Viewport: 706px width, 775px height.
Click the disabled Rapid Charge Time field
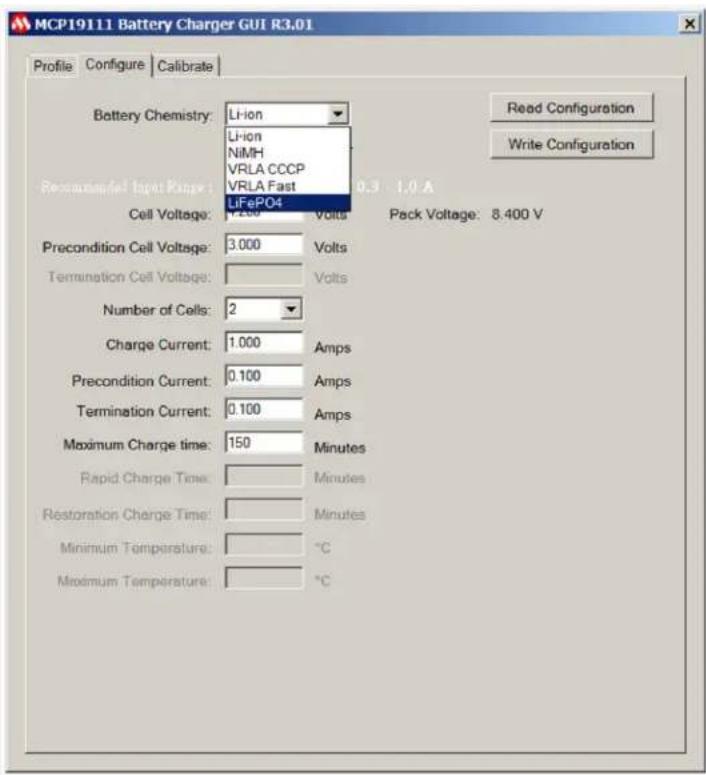[264, 476]
